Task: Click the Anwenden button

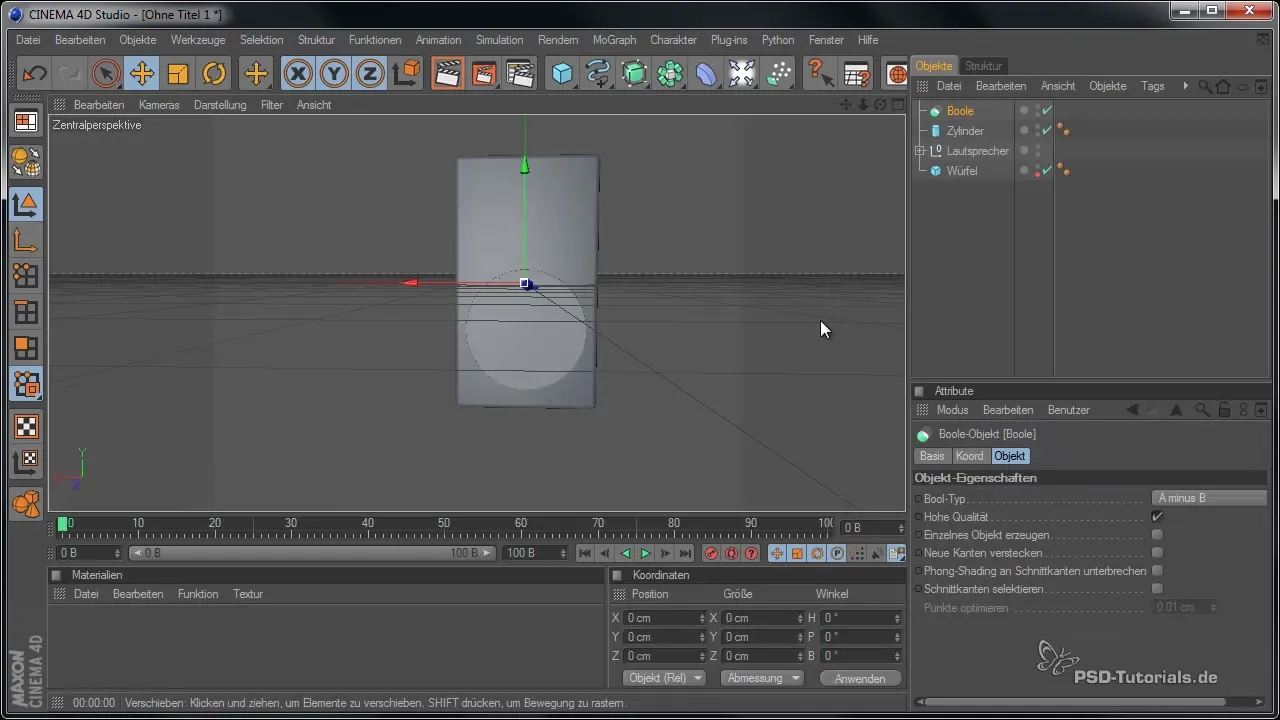Action: (860, 678)
